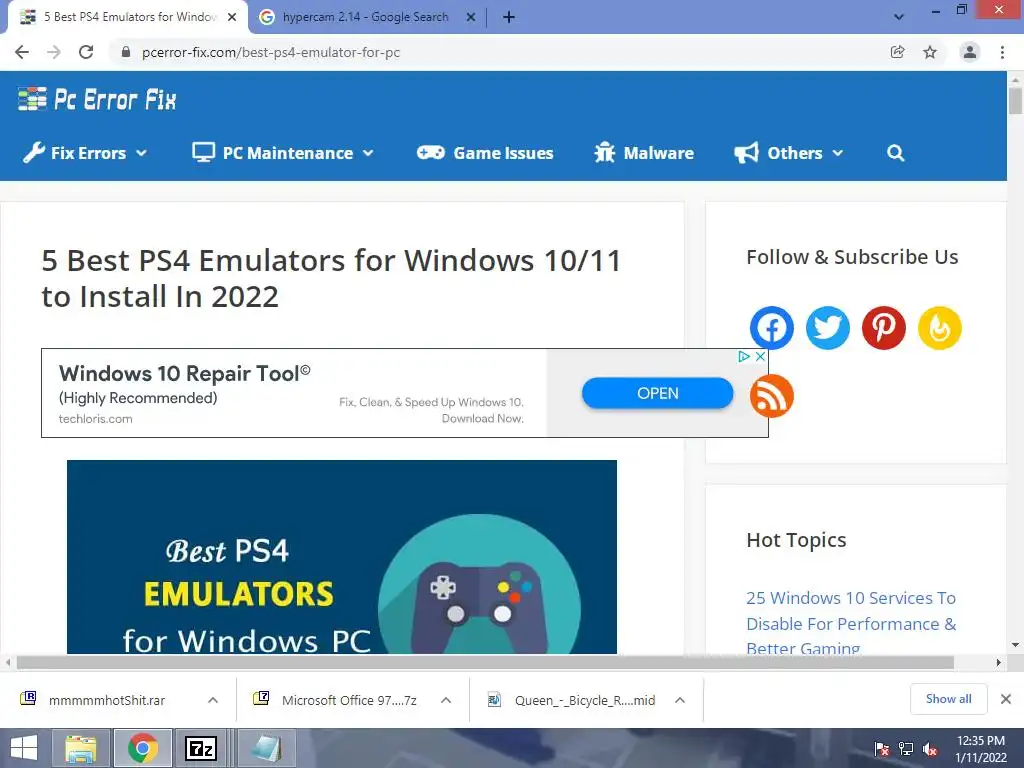Click the Windows 10 Repair Tool ad title
The height and width of the screenshot is (768, 1024).
(x=185, y=374)
